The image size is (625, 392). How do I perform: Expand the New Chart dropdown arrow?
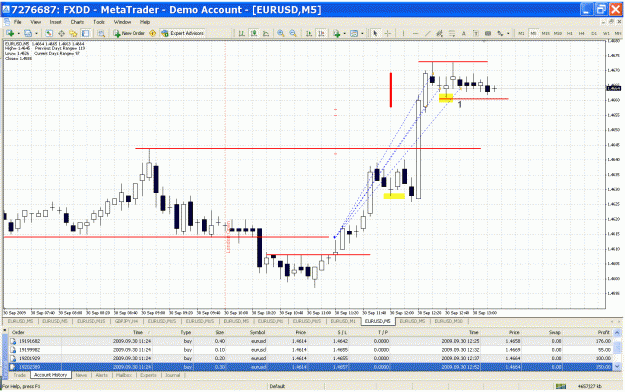click(19, 33)
